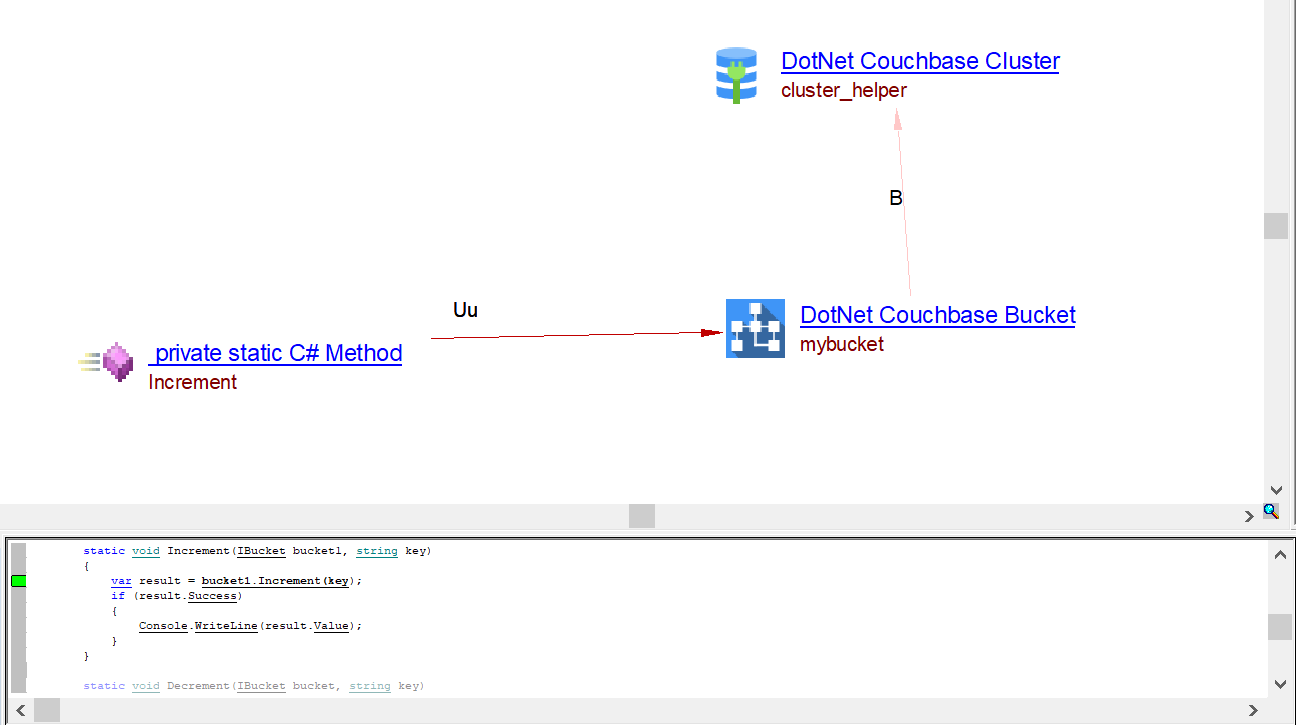Open the DotNet Couchbase Bucket link

tap(937, 315)
